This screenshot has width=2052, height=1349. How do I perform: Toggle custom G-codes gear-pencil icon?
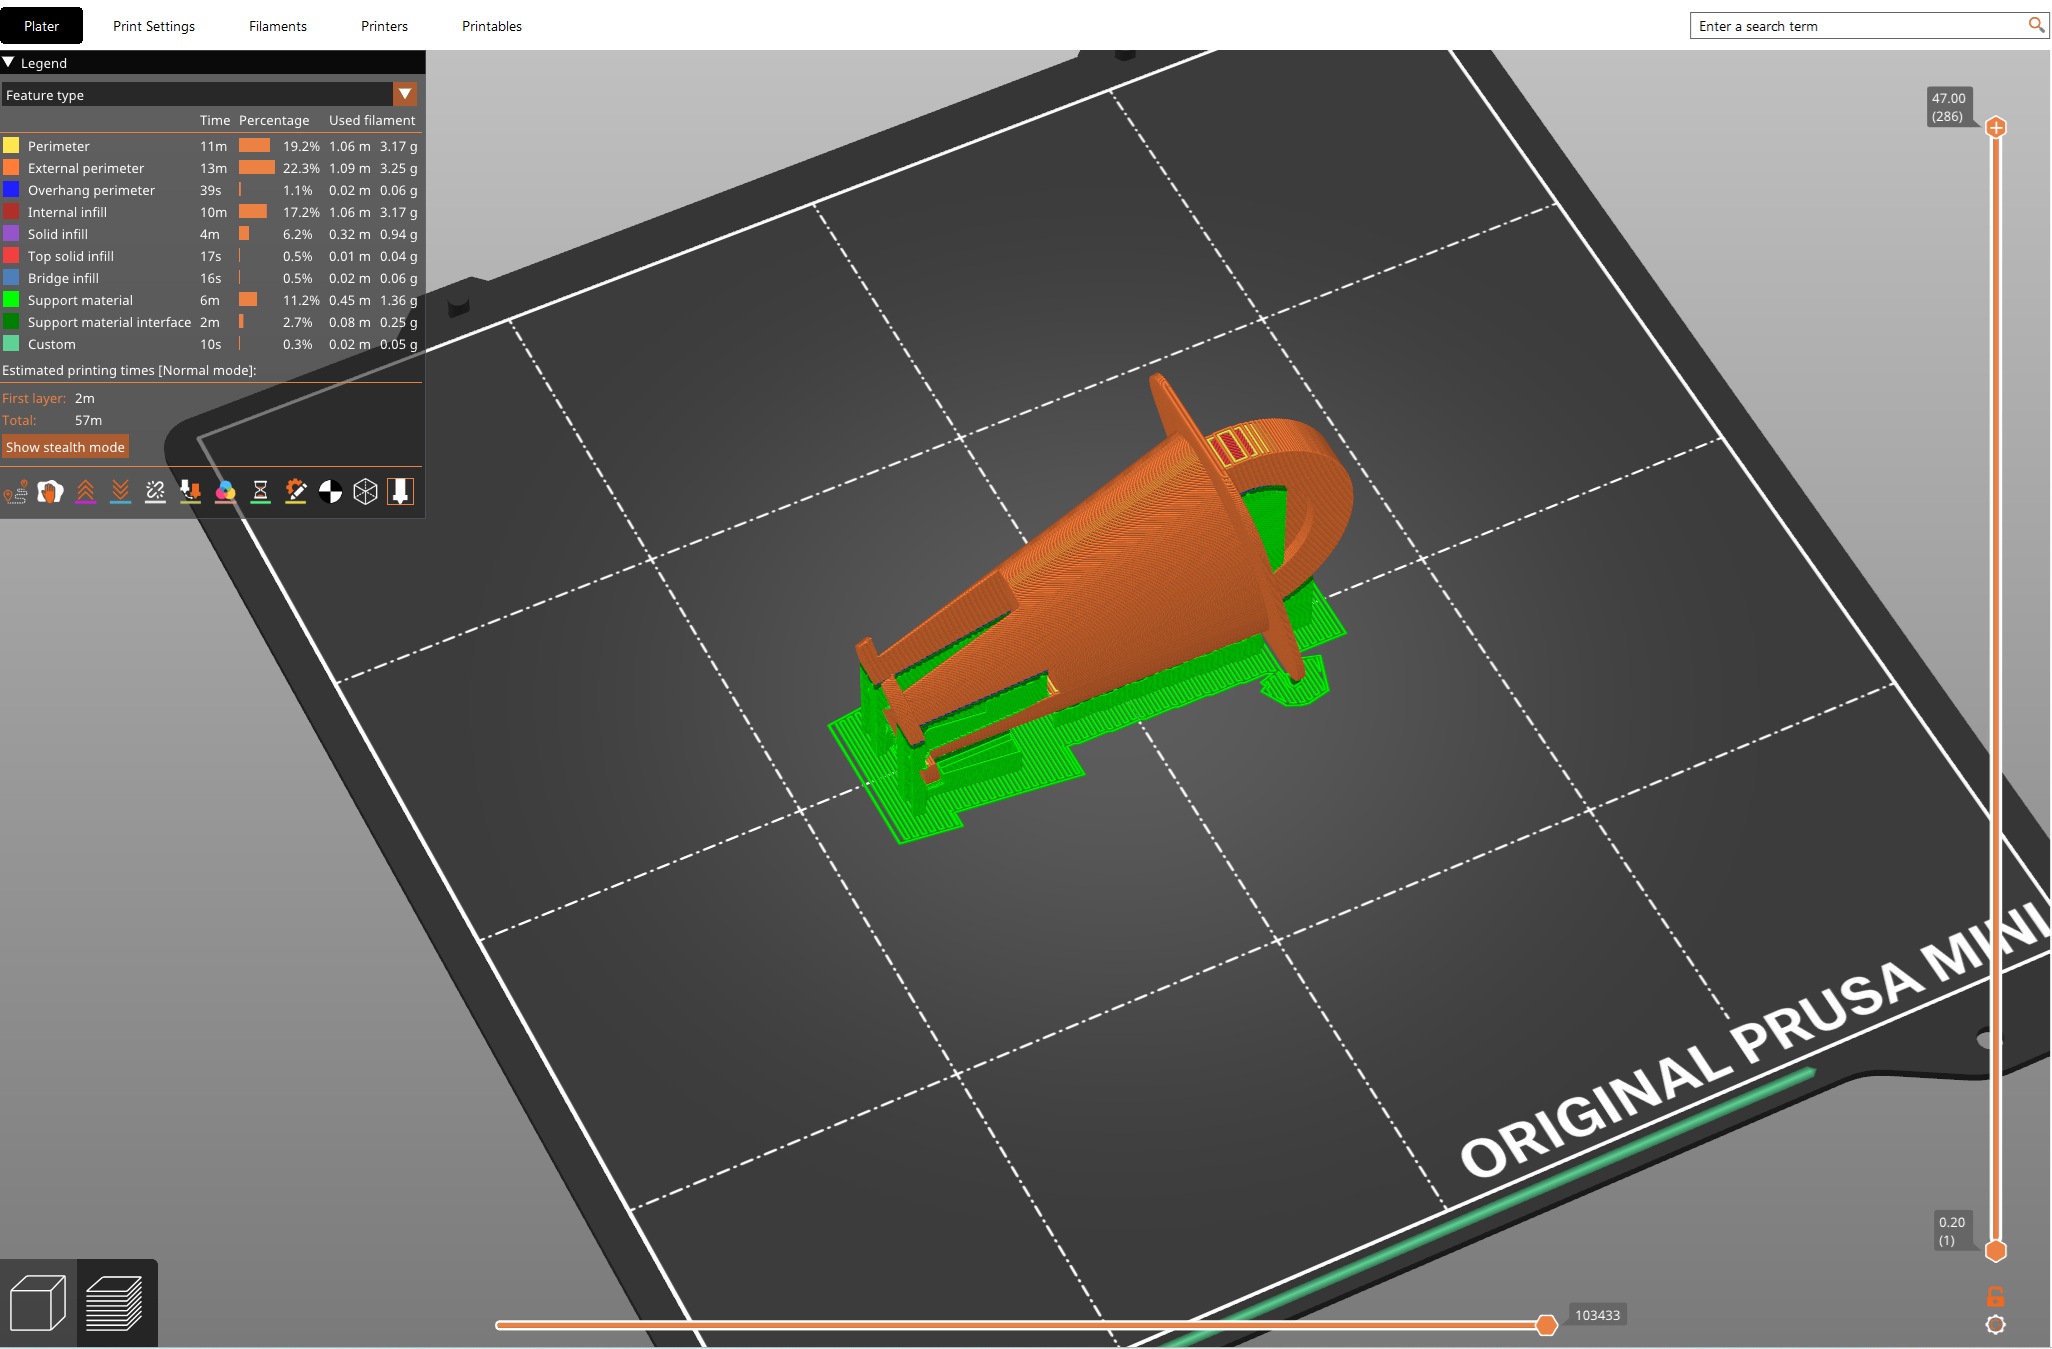click(x=295, y=492)
